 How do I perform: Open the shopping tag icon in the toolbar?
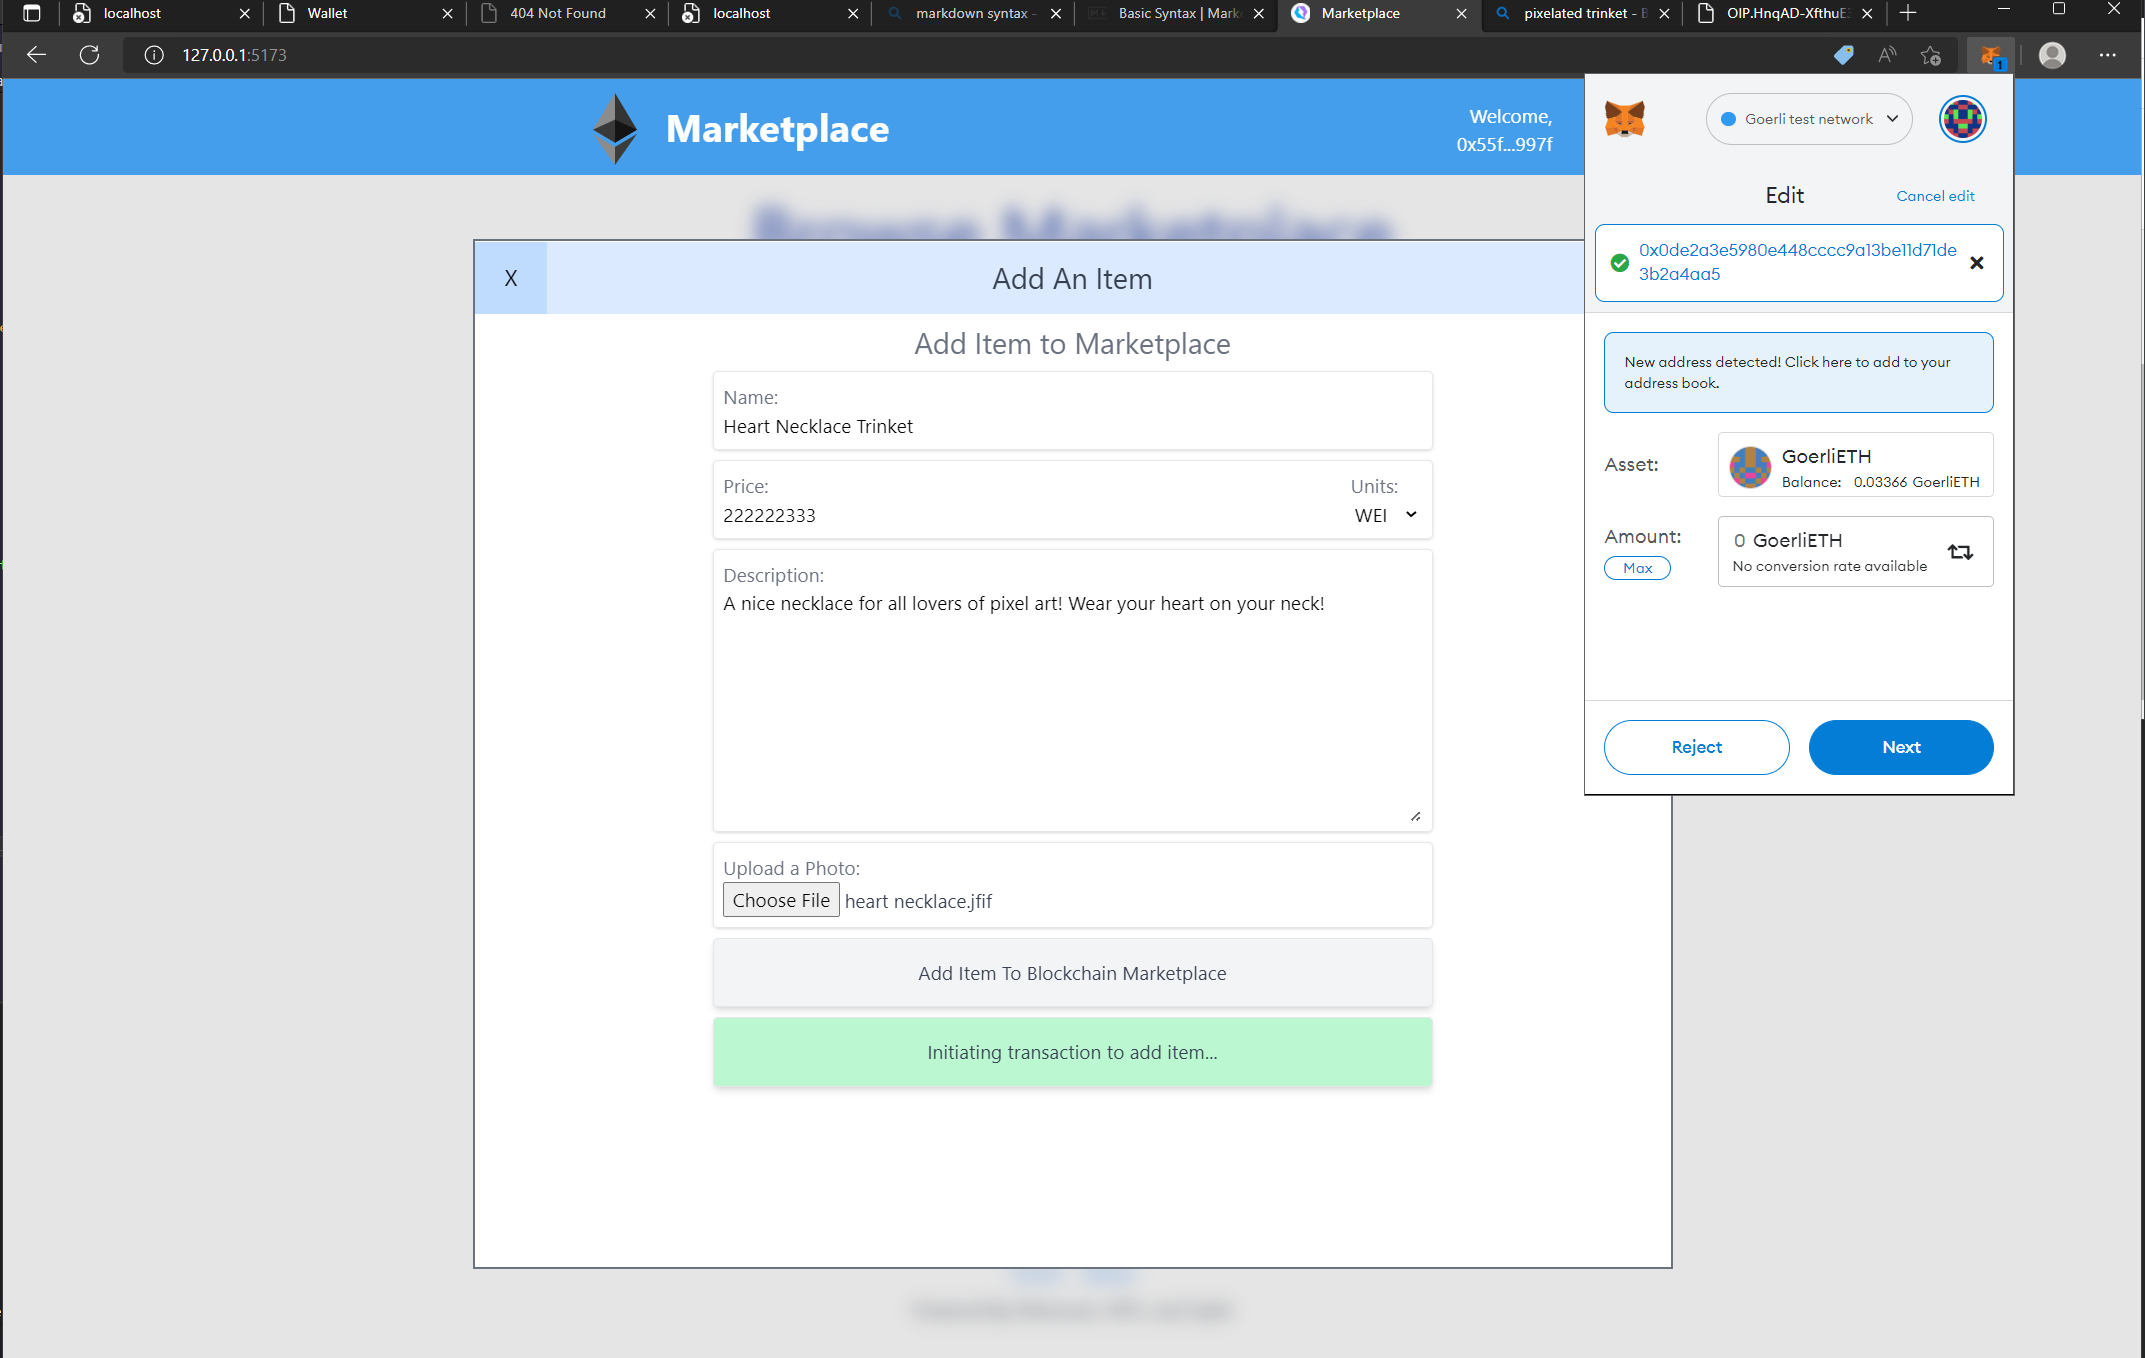1843,55
